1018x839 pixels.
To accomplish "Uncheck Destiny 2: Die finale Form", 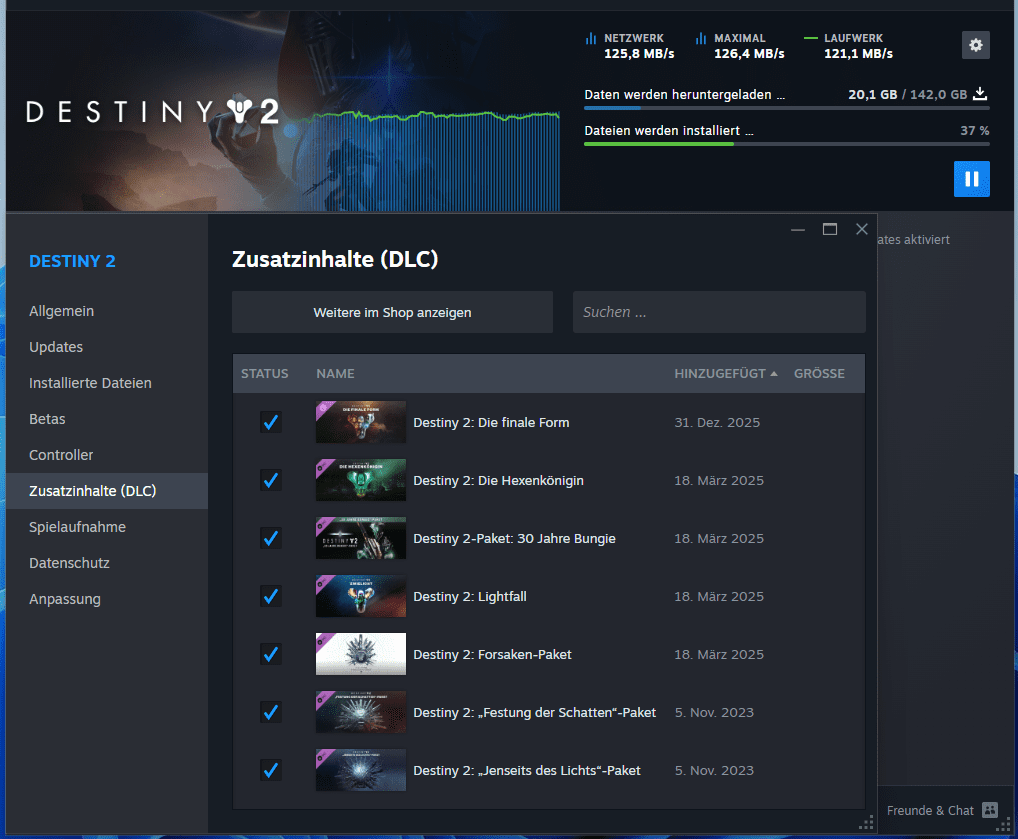I will (x=271, y=422).
